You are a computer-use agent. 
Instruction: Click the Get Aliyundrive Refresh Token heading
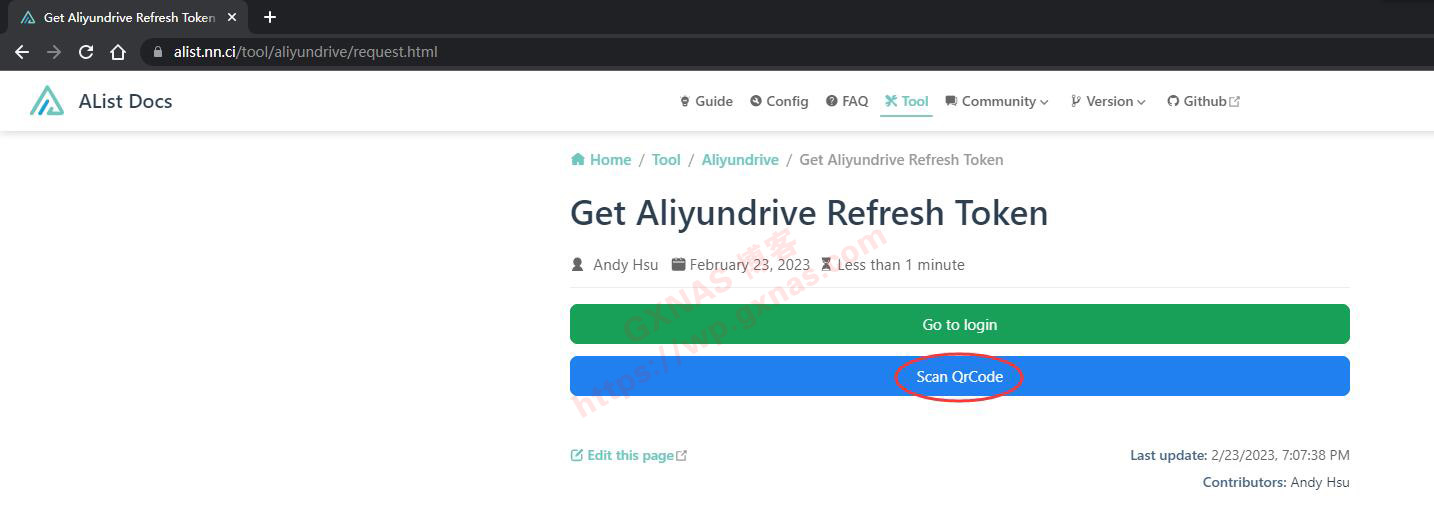pos(809,213)
